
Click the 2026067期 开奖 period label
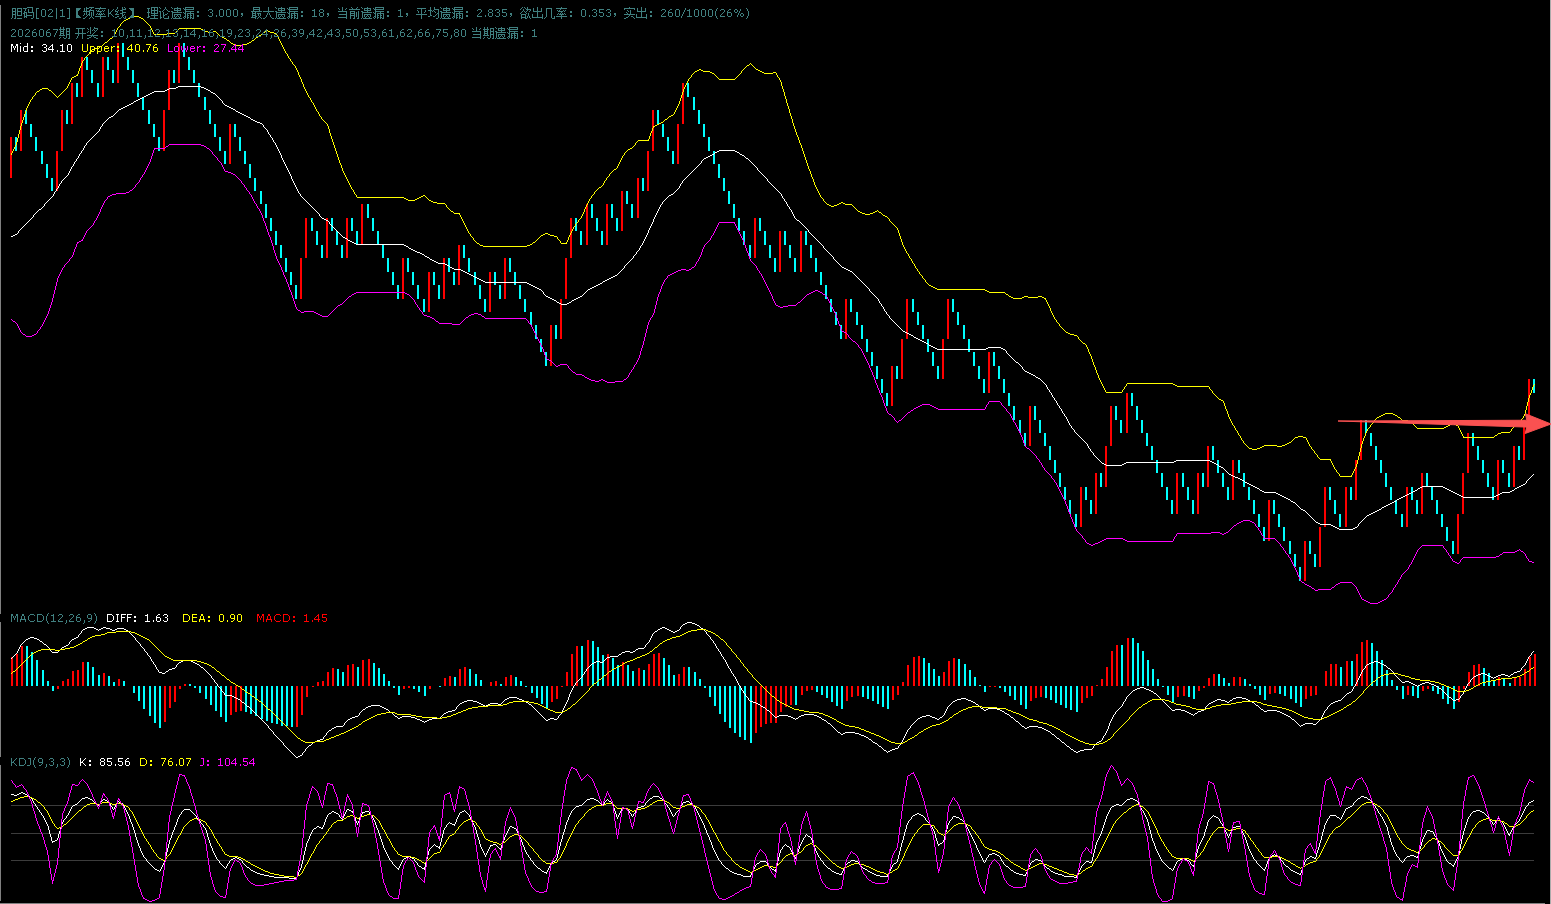(56, 33)
